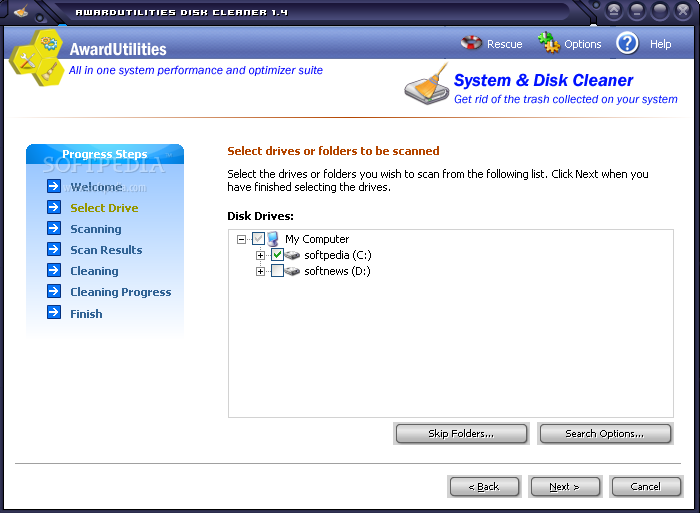Select the softpedia (C:) tree label
Viewport: 700px width, 513px height.
pos(338,255)
